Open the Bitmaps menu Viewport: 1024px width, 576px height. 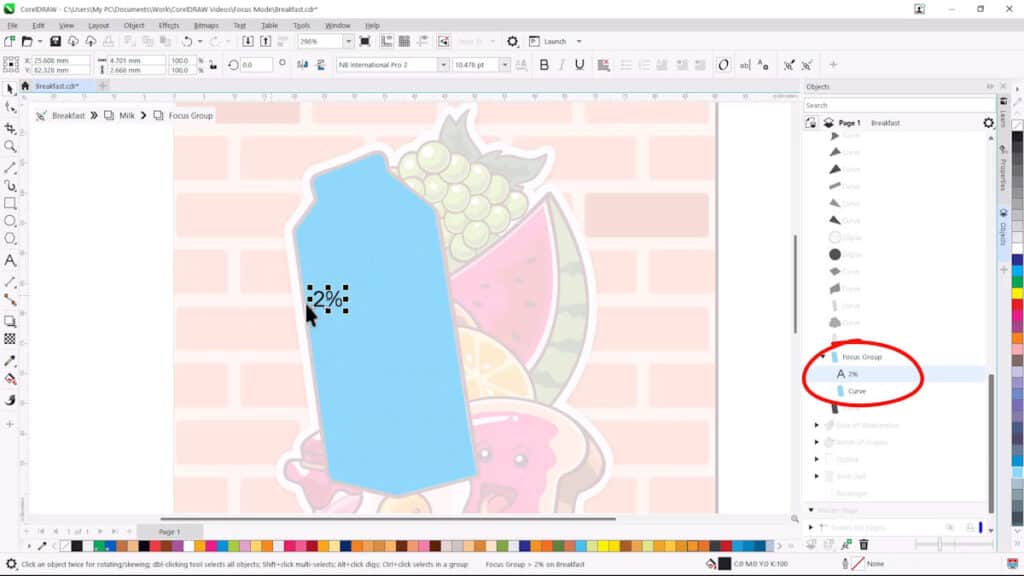[206, 25]
